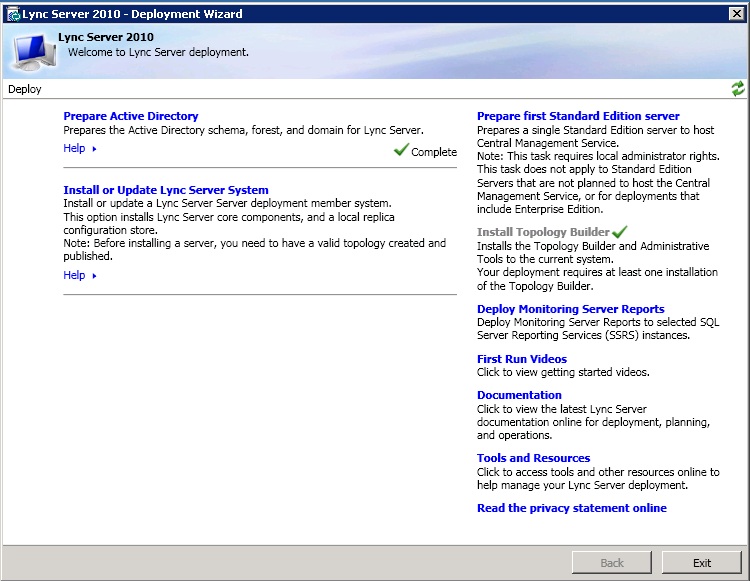Image resolution: width=750 pixels, height=581 pixels.
Task: Start Install or Update Lync Server System
Action: (166, 190)
